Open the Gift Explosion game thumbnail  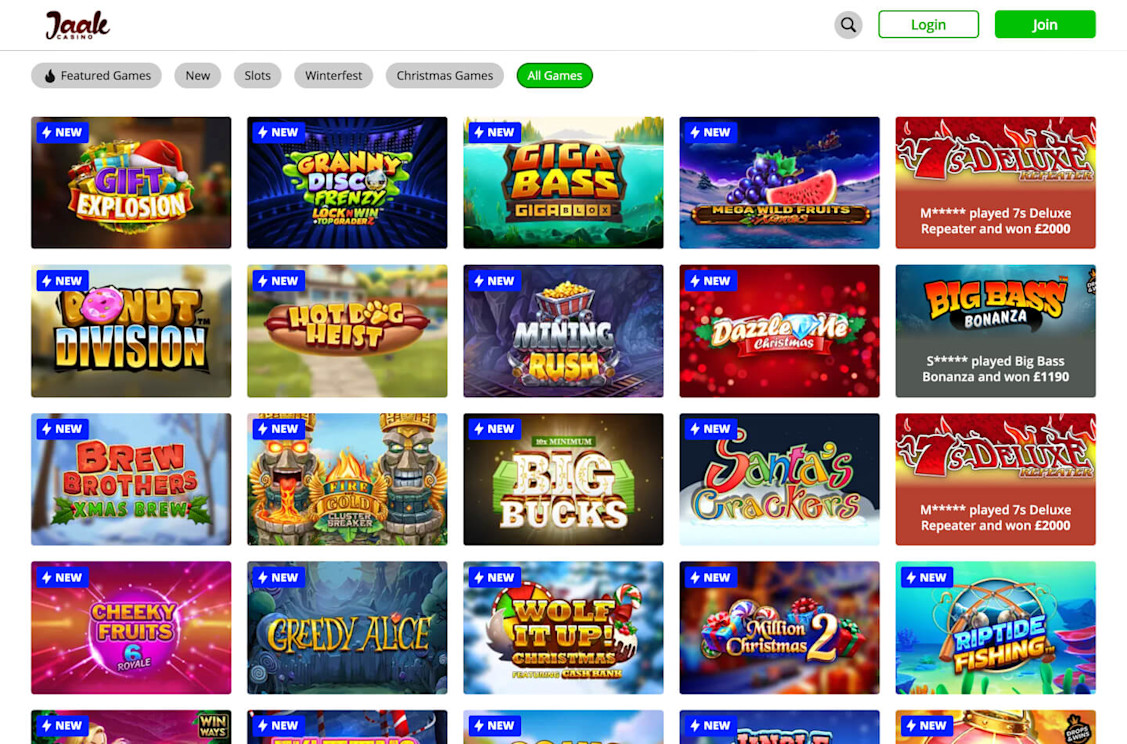click(131, 183)
